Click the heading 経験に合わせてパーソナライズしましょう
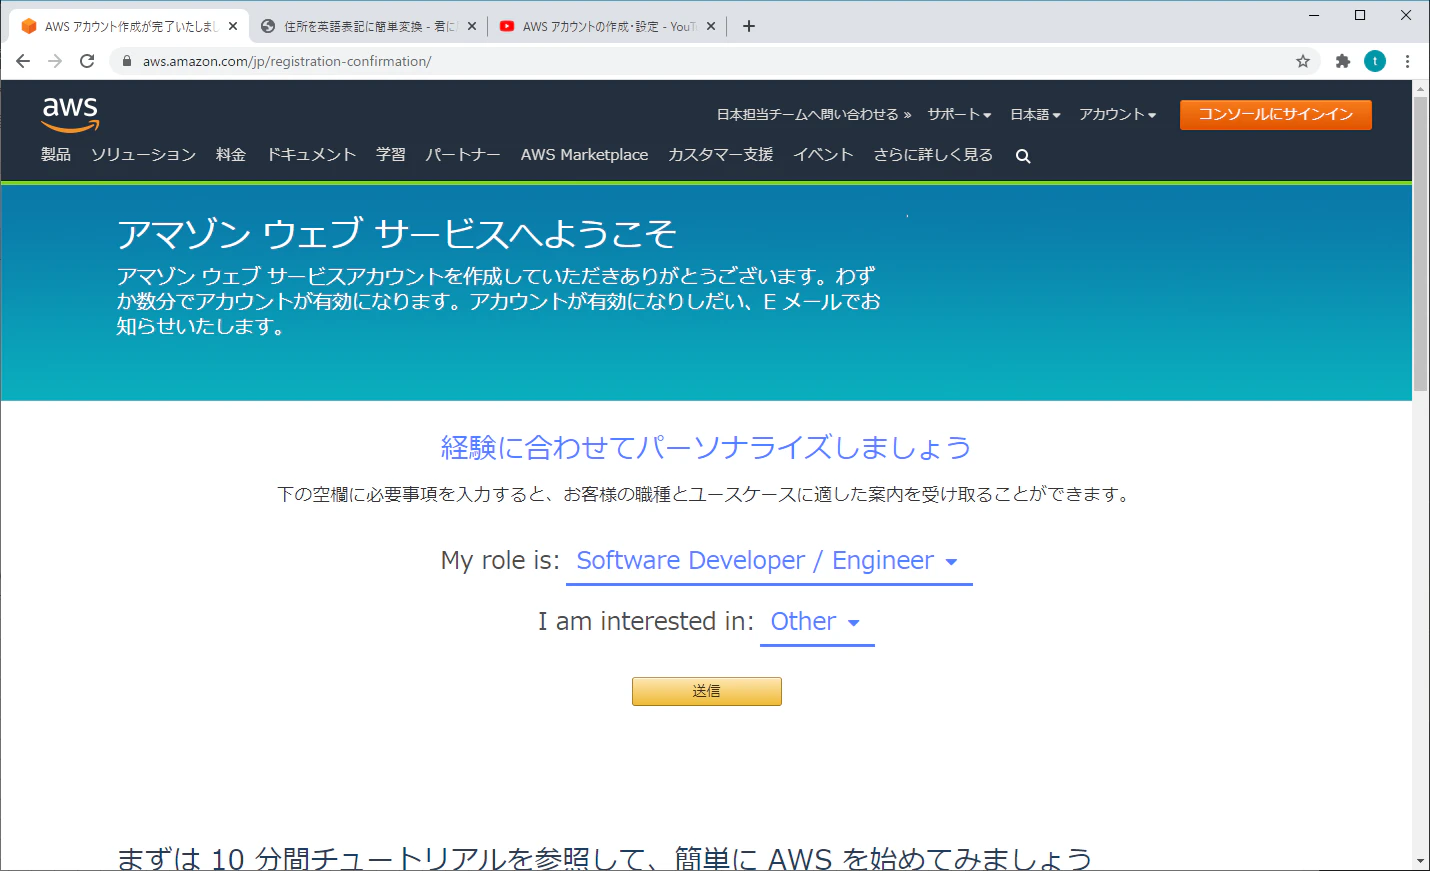The height and width of the screenshot is (871, 1430). [706, 447]
